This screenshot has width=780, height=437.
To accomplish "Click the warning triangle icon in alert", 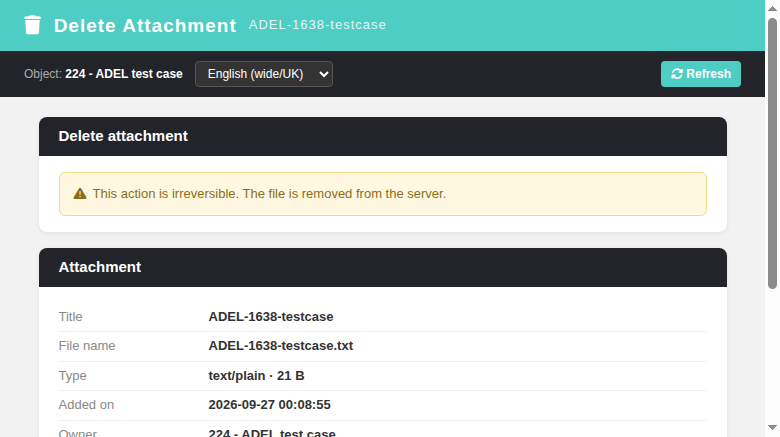I will pos(80,194).
